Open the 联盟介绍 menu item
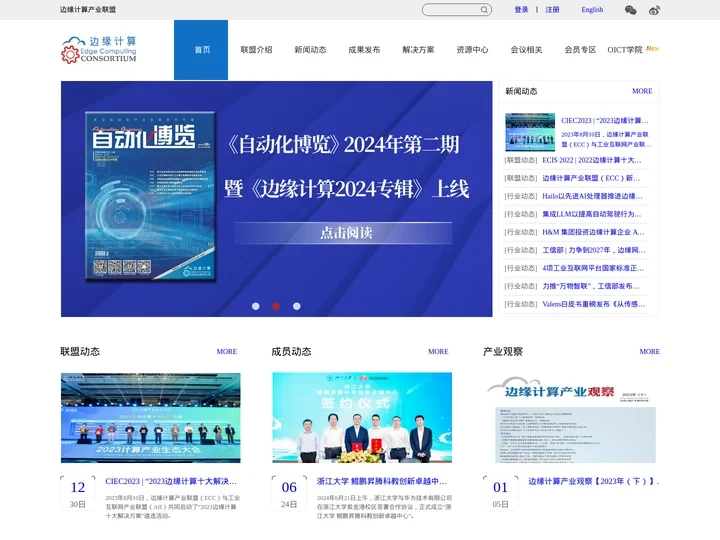Viewport: 720px width, 540px height. pyautogui.click(x=256, y=50)
